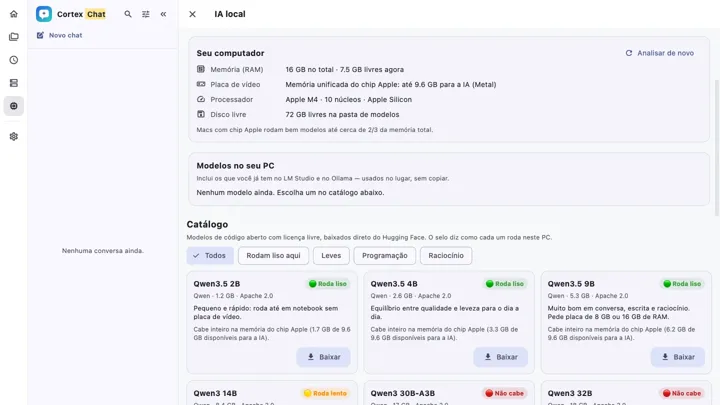This screenshot has width=720, height=405.
Task: Click the Qwen3.5 9B card title
Action: (x=571, y=284)
